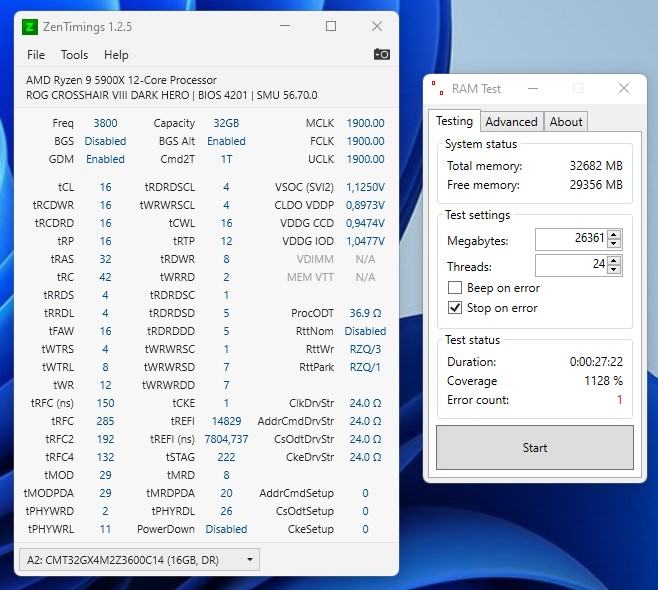Increase Megabytes with the up arrow
This screenshot has height=590, width=658.
click(x=614, y=235)
